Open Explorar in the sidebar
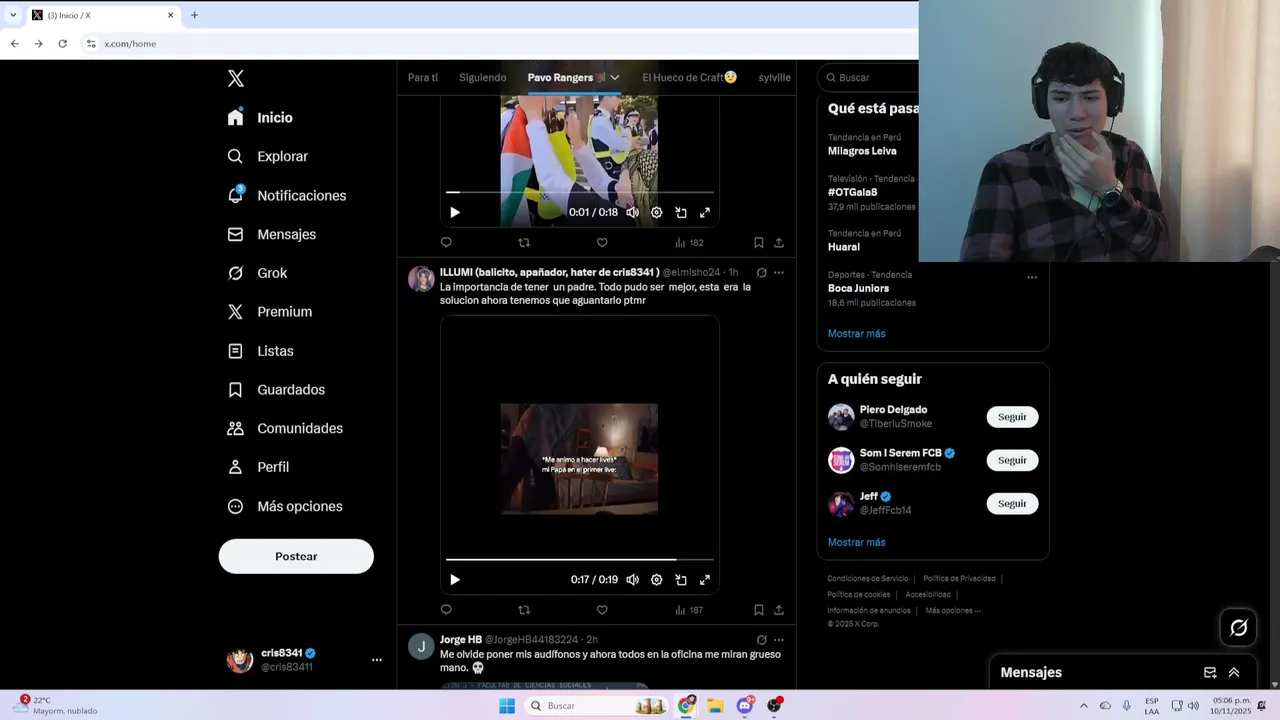This screenshot has height=720, width=1280. 267,156
